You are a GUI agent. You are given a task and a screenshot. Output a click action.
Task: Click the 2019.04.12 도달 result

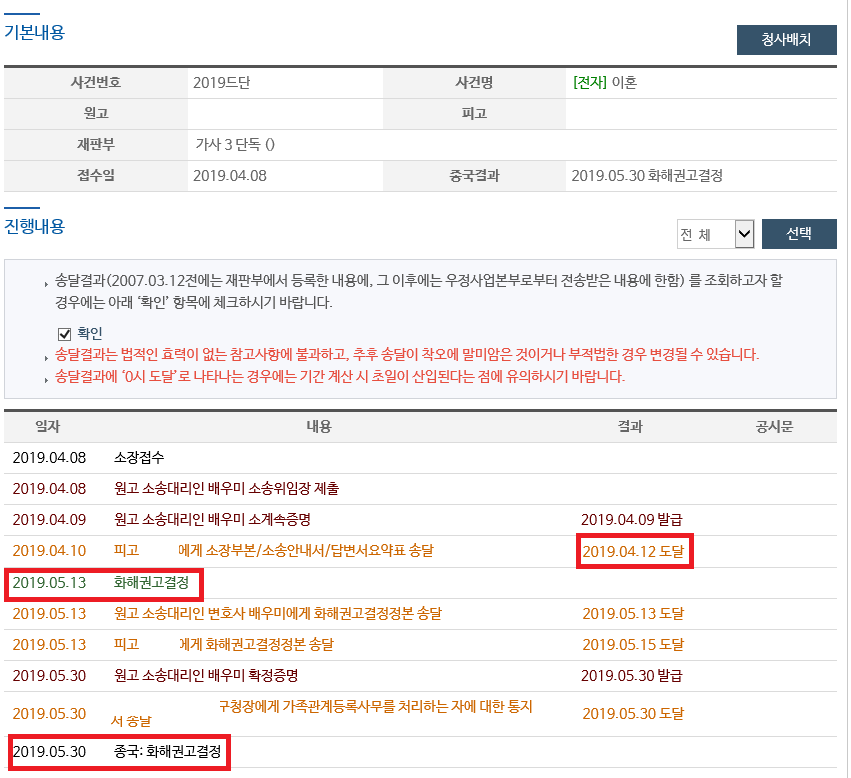pos(633,552)
